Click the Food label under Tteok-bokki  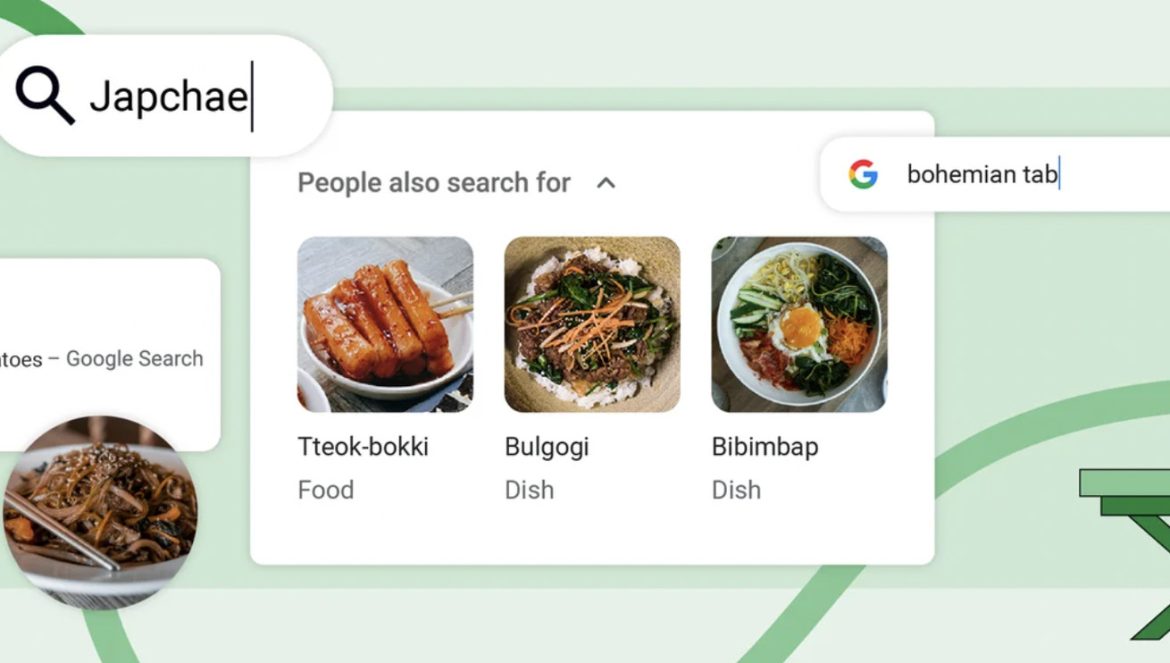pos(325,490)
